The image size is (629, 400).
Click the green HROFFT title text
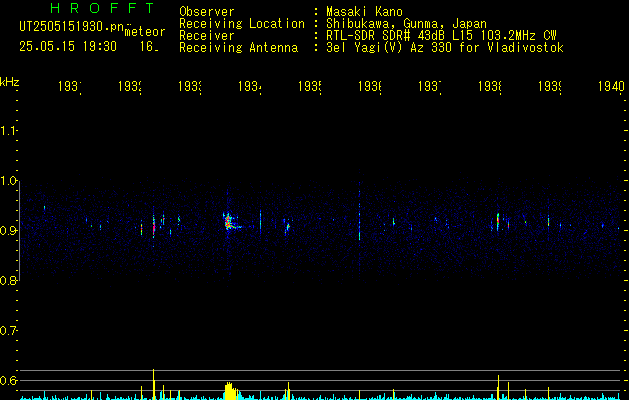(x=102, y=8)
